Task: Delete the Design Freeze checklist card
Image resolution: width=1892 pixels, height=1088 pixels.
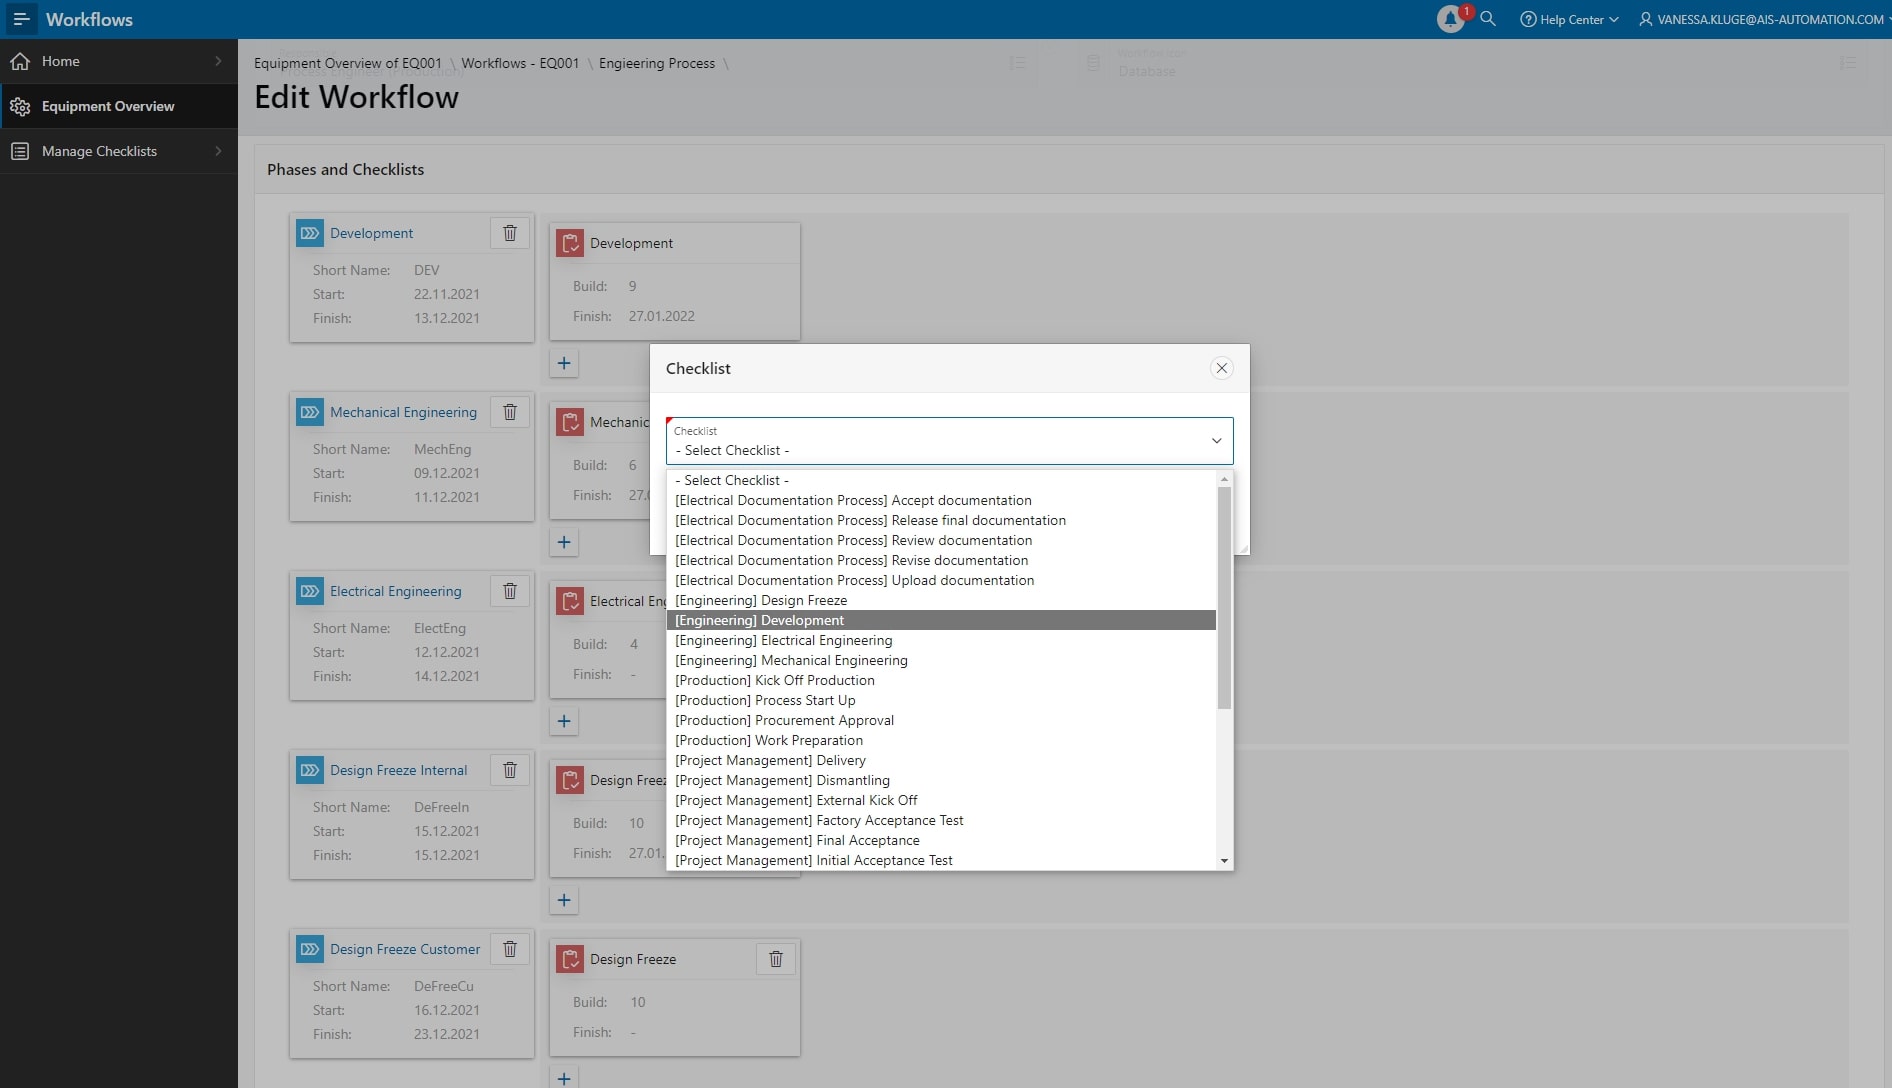Action: [x=776, y=959]
